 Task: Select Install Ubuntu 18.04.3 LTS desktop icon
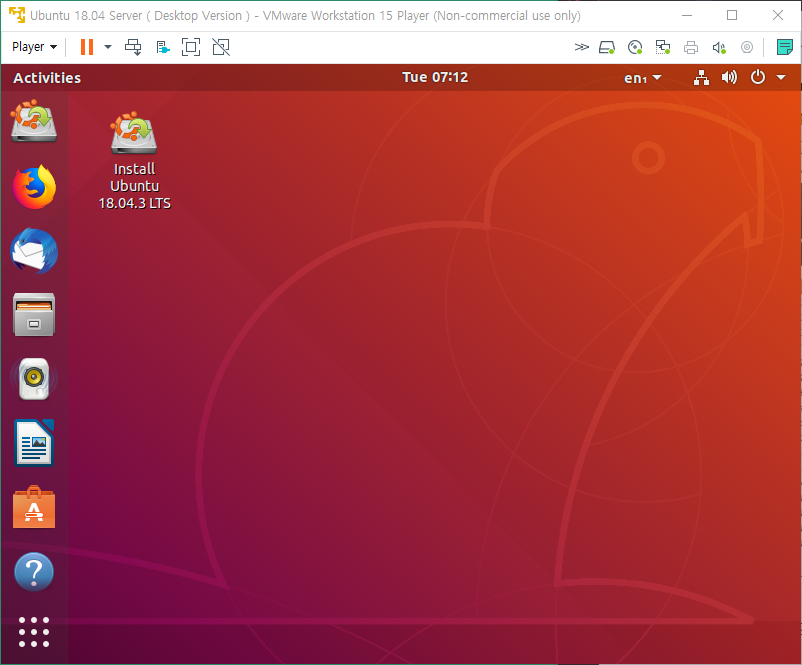(134, 161)
